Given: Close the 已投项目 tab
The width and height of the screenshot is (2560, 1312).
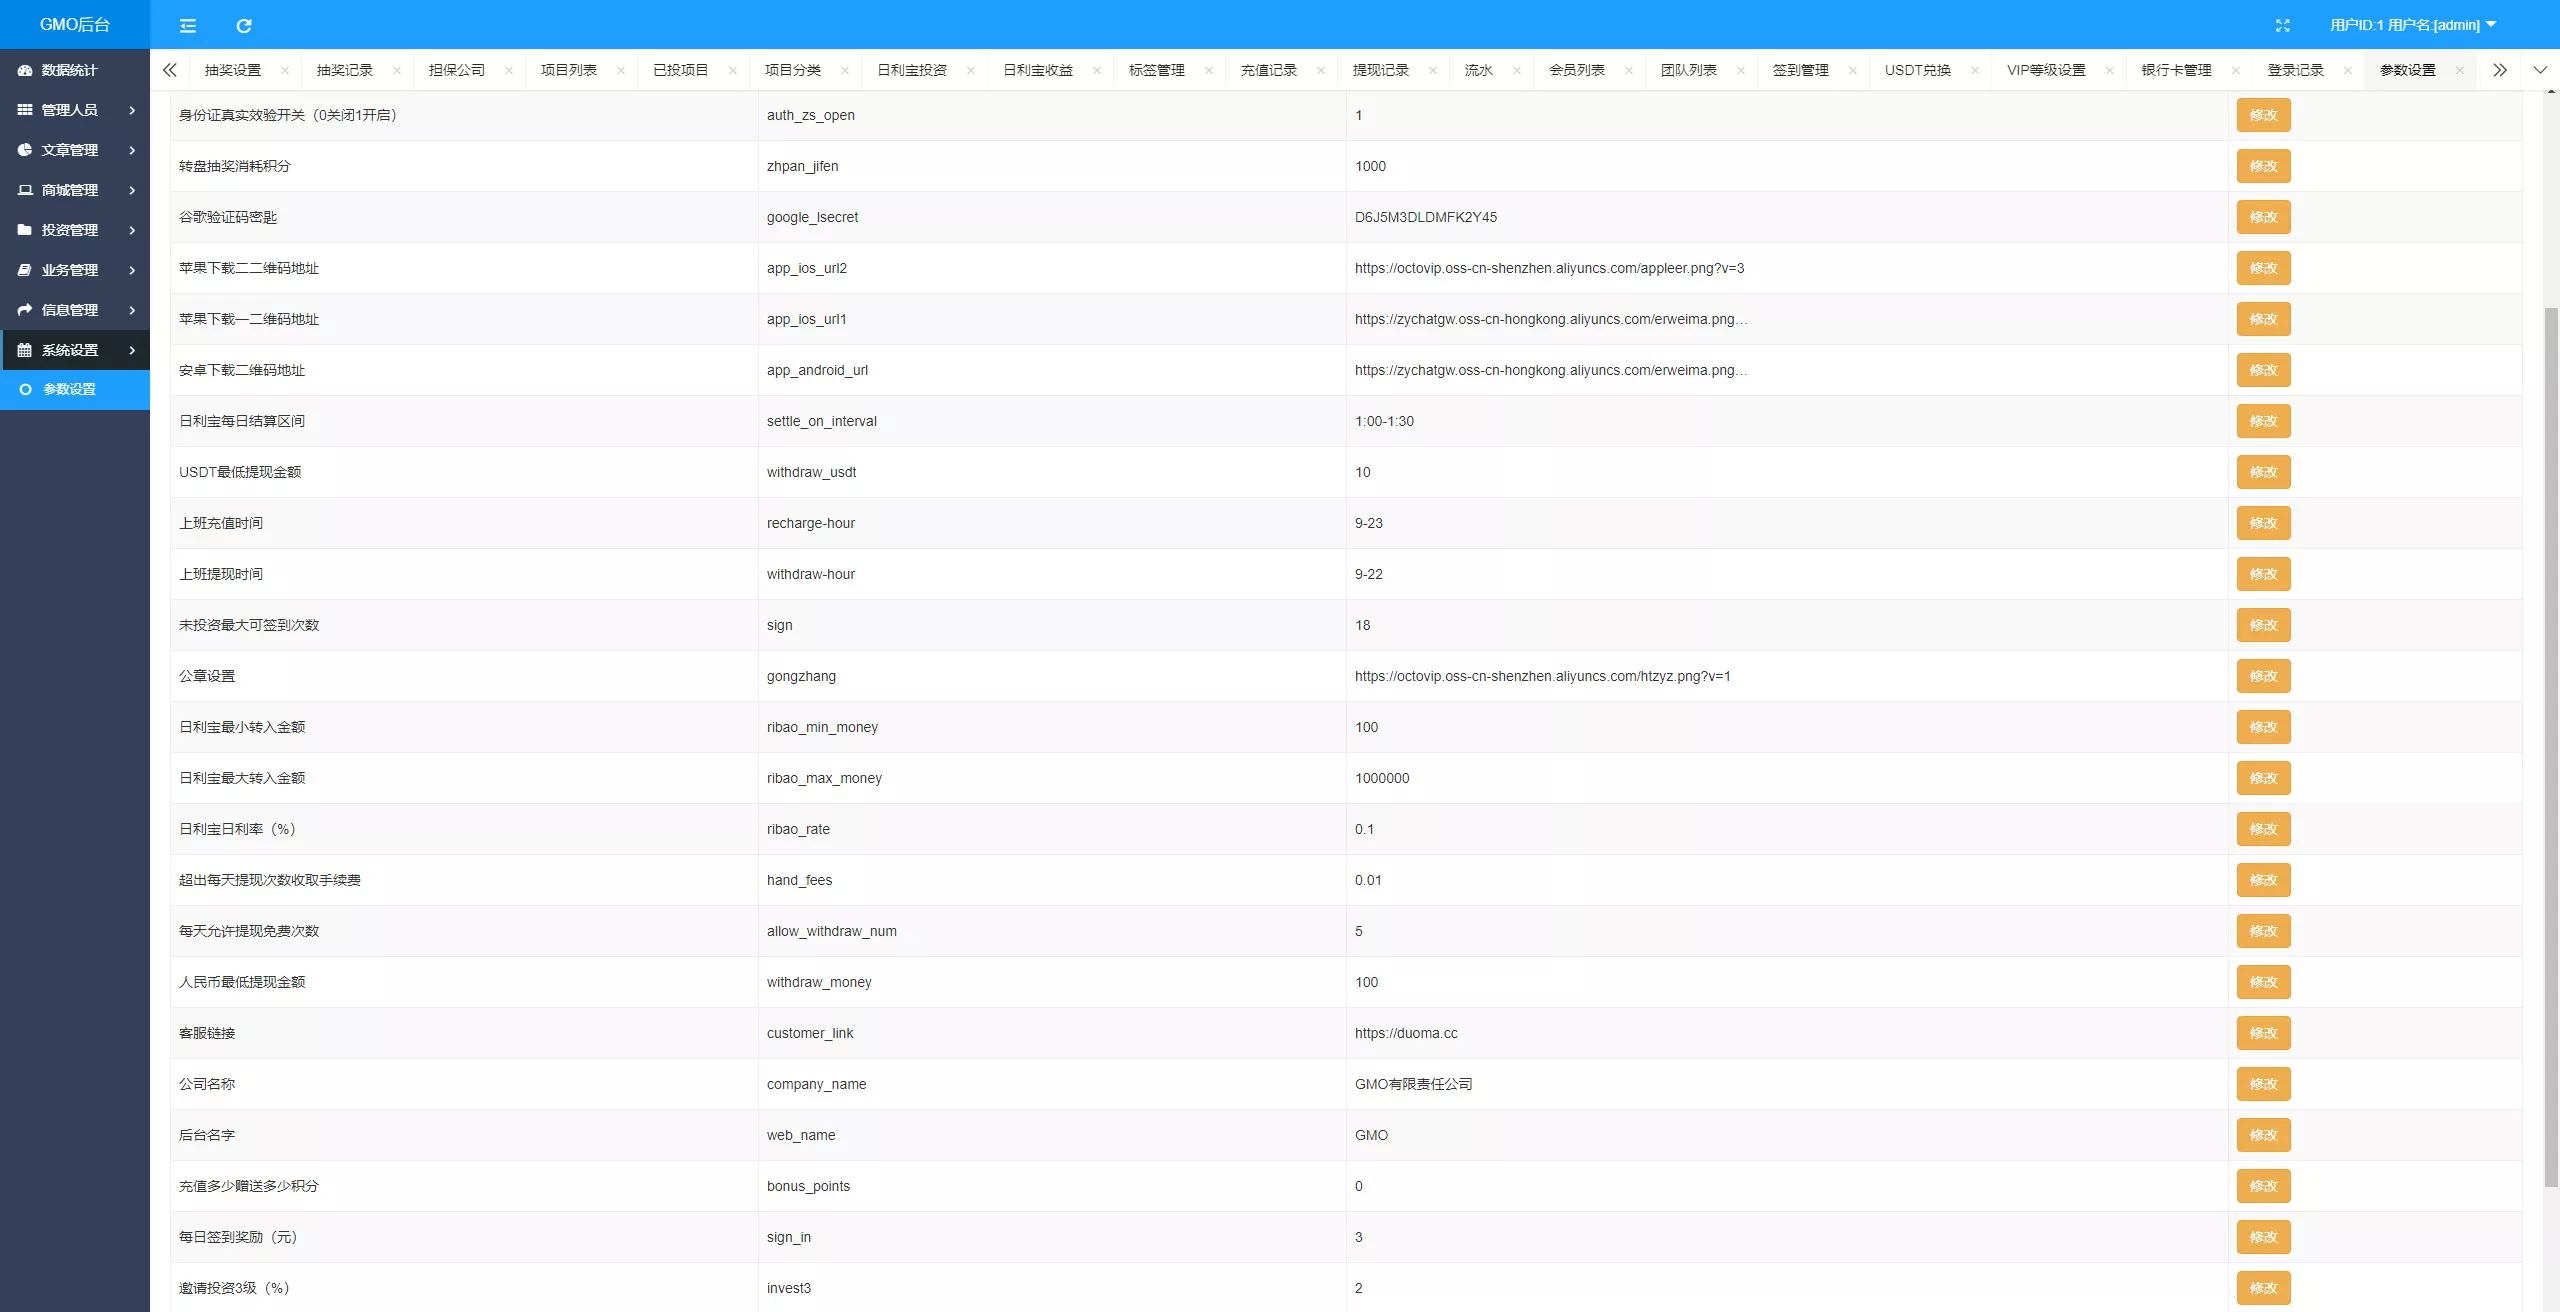Looking at the screenshot, I should (733, 70).
